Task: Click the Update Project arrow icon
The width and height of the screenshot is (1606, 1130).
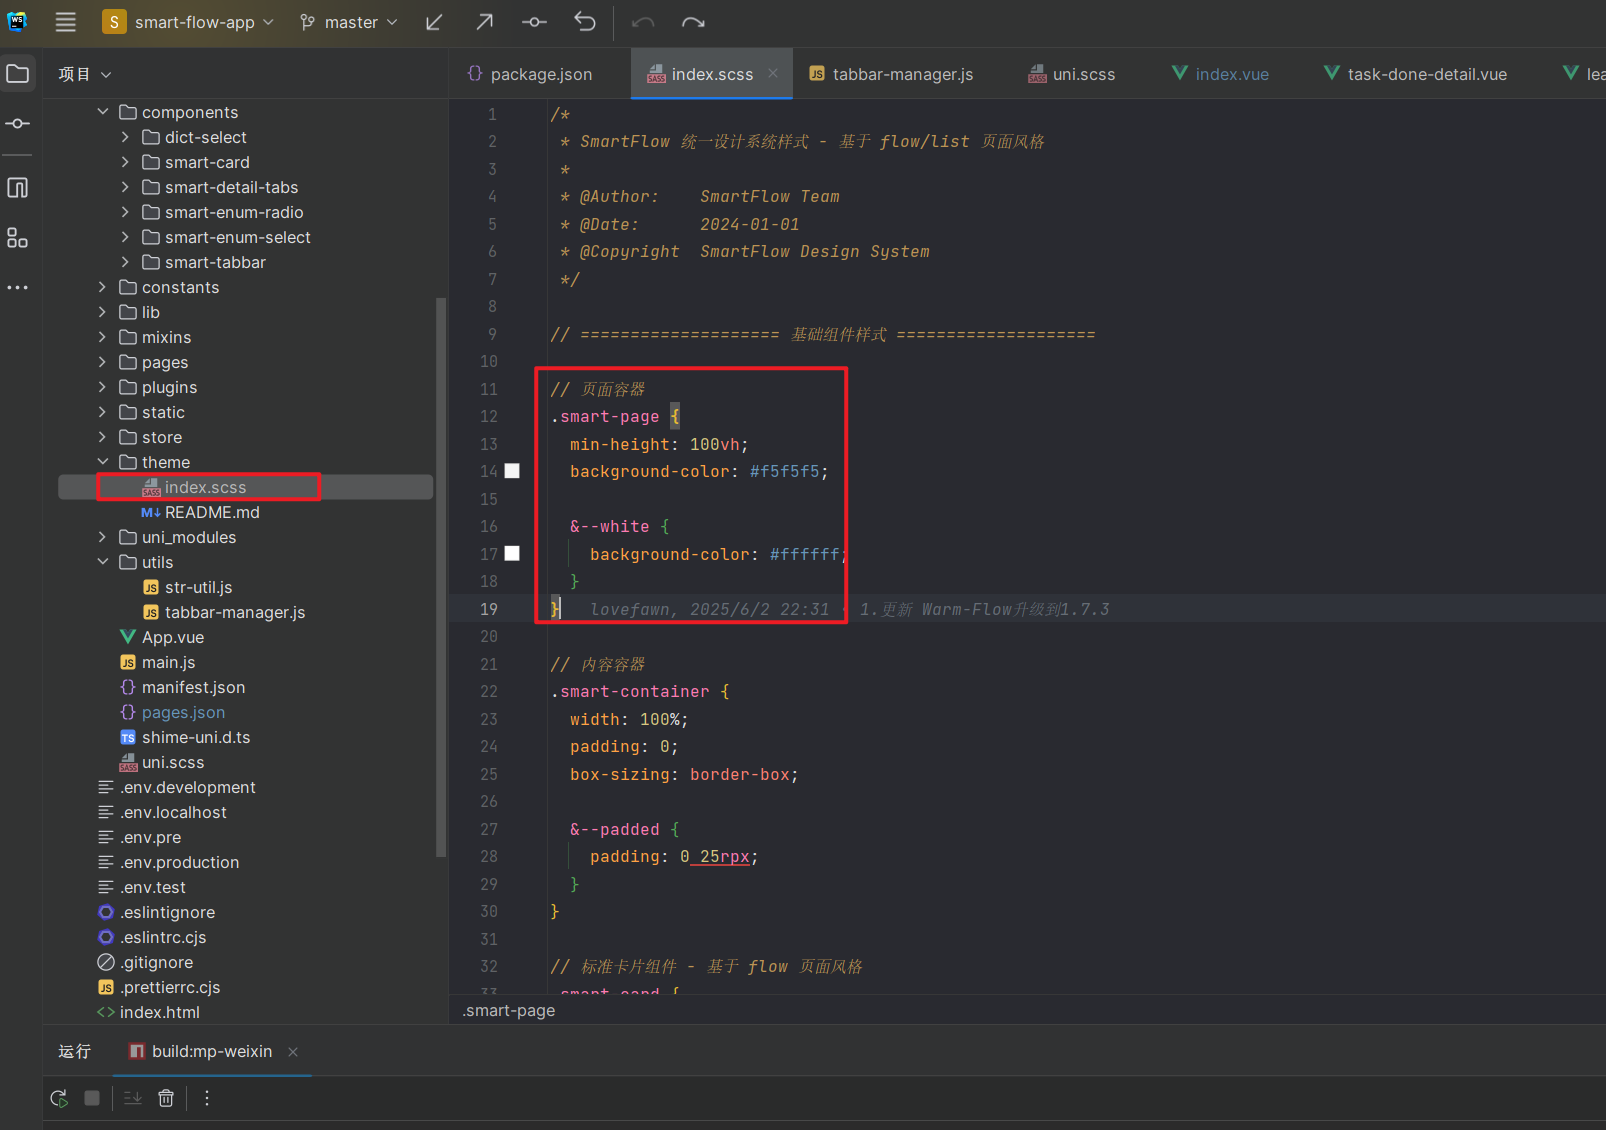Action: [434, 22]
